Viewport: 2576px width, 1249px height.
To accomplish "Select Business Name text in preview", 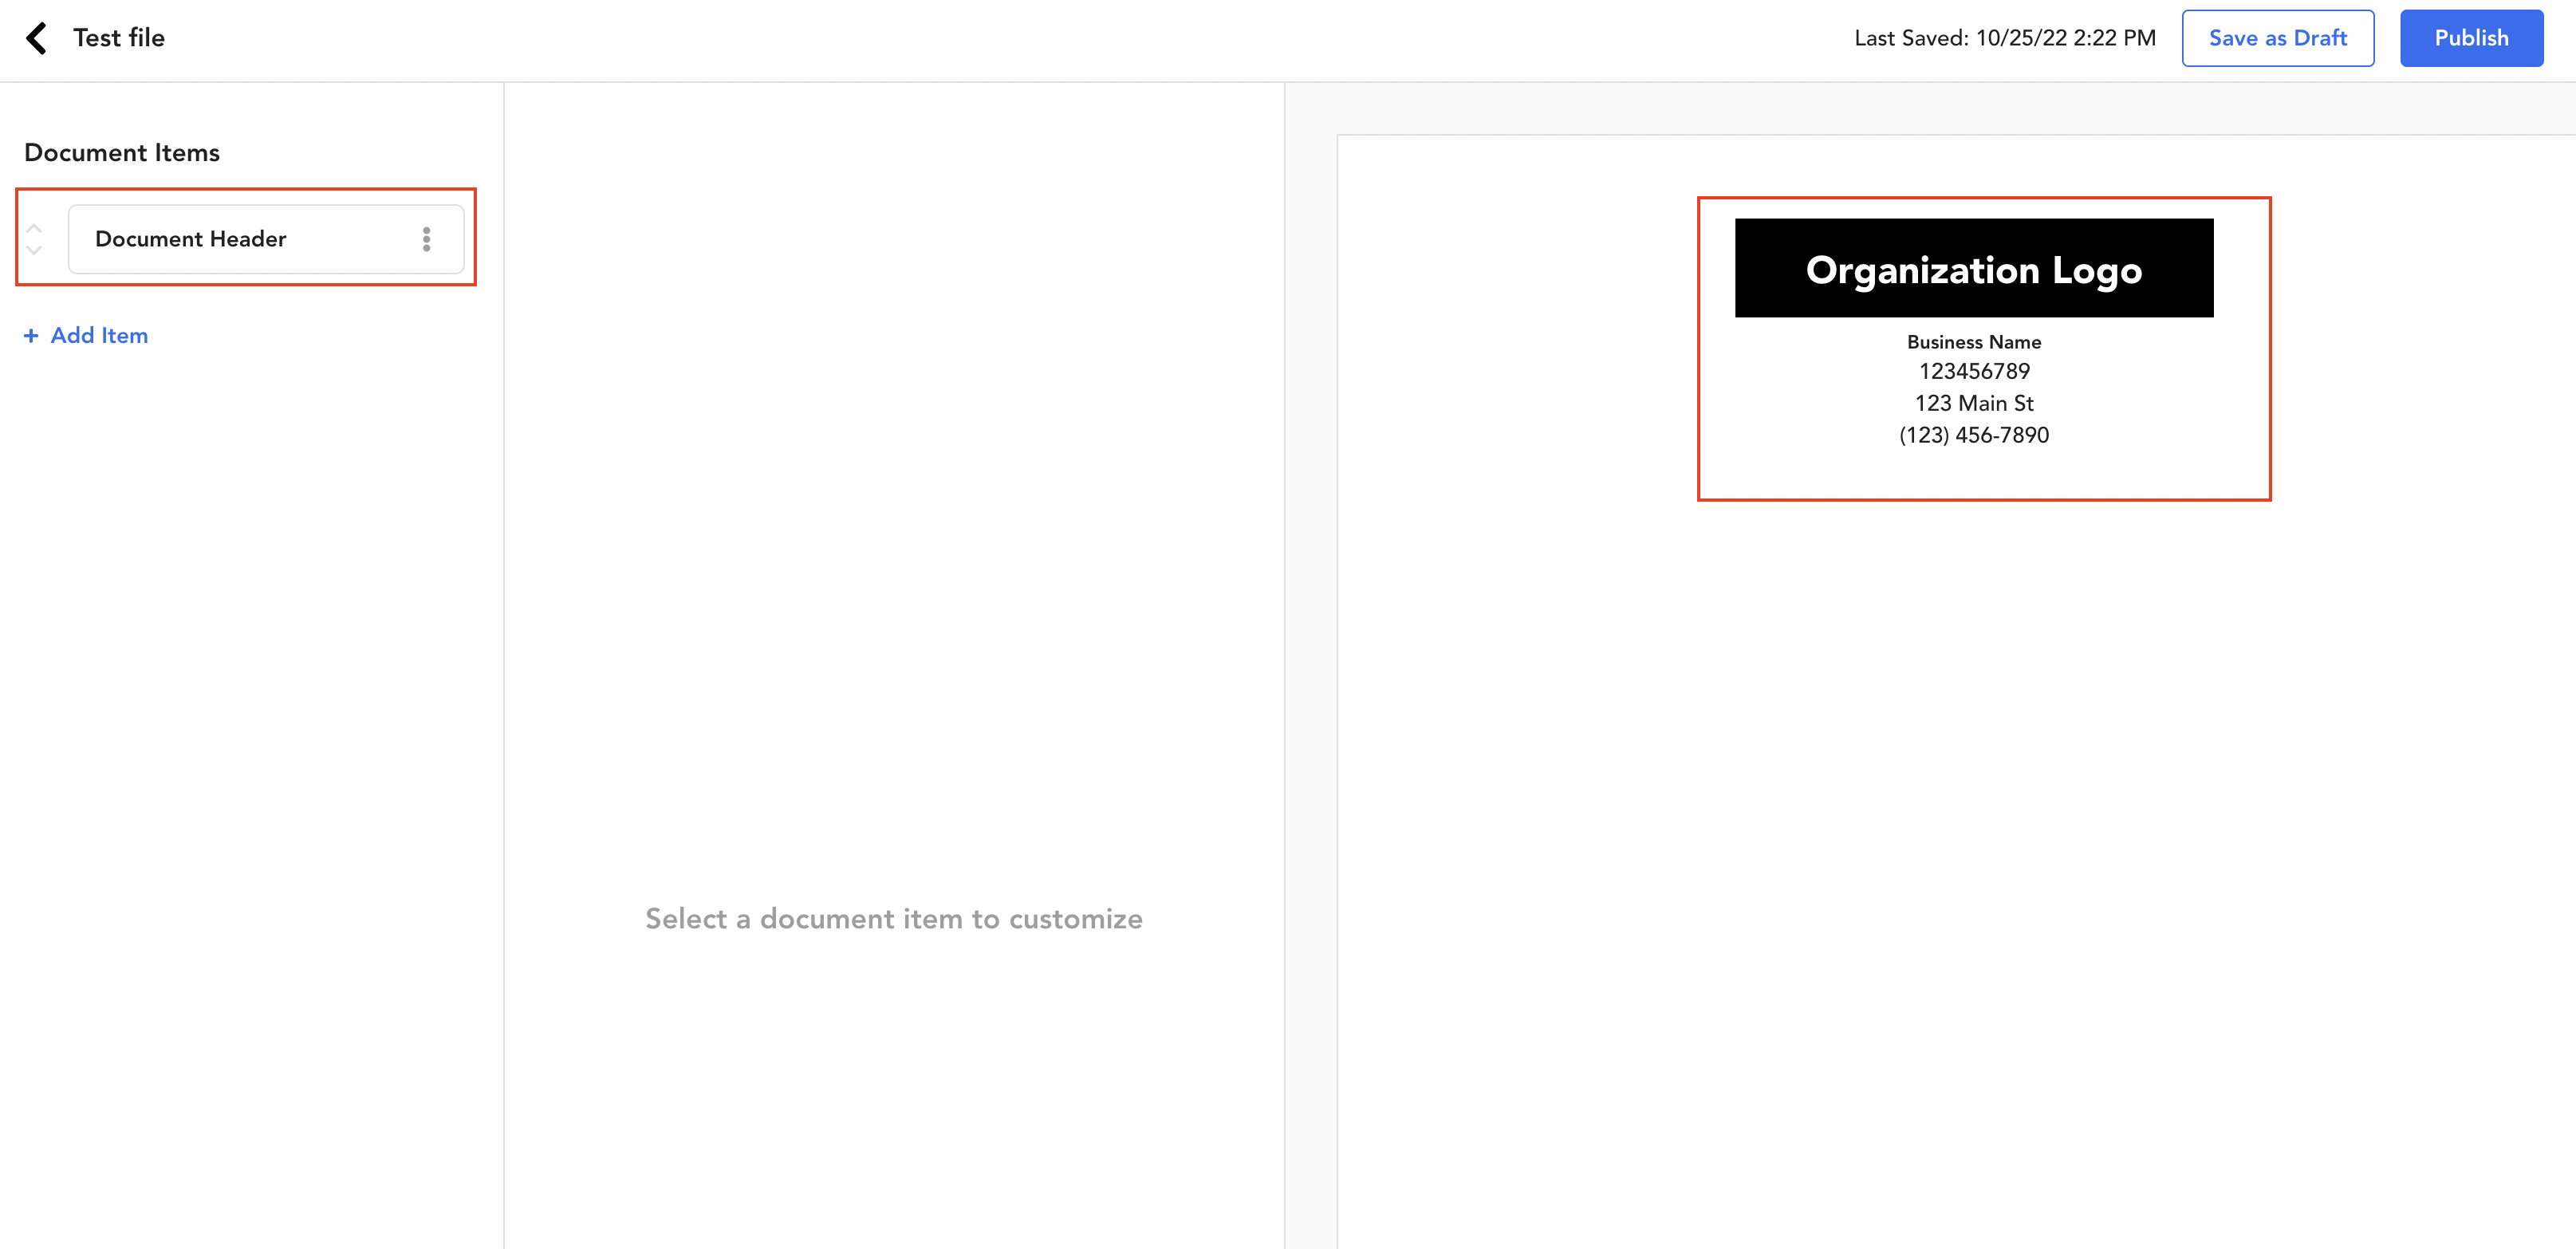I will coord(1973,342).
